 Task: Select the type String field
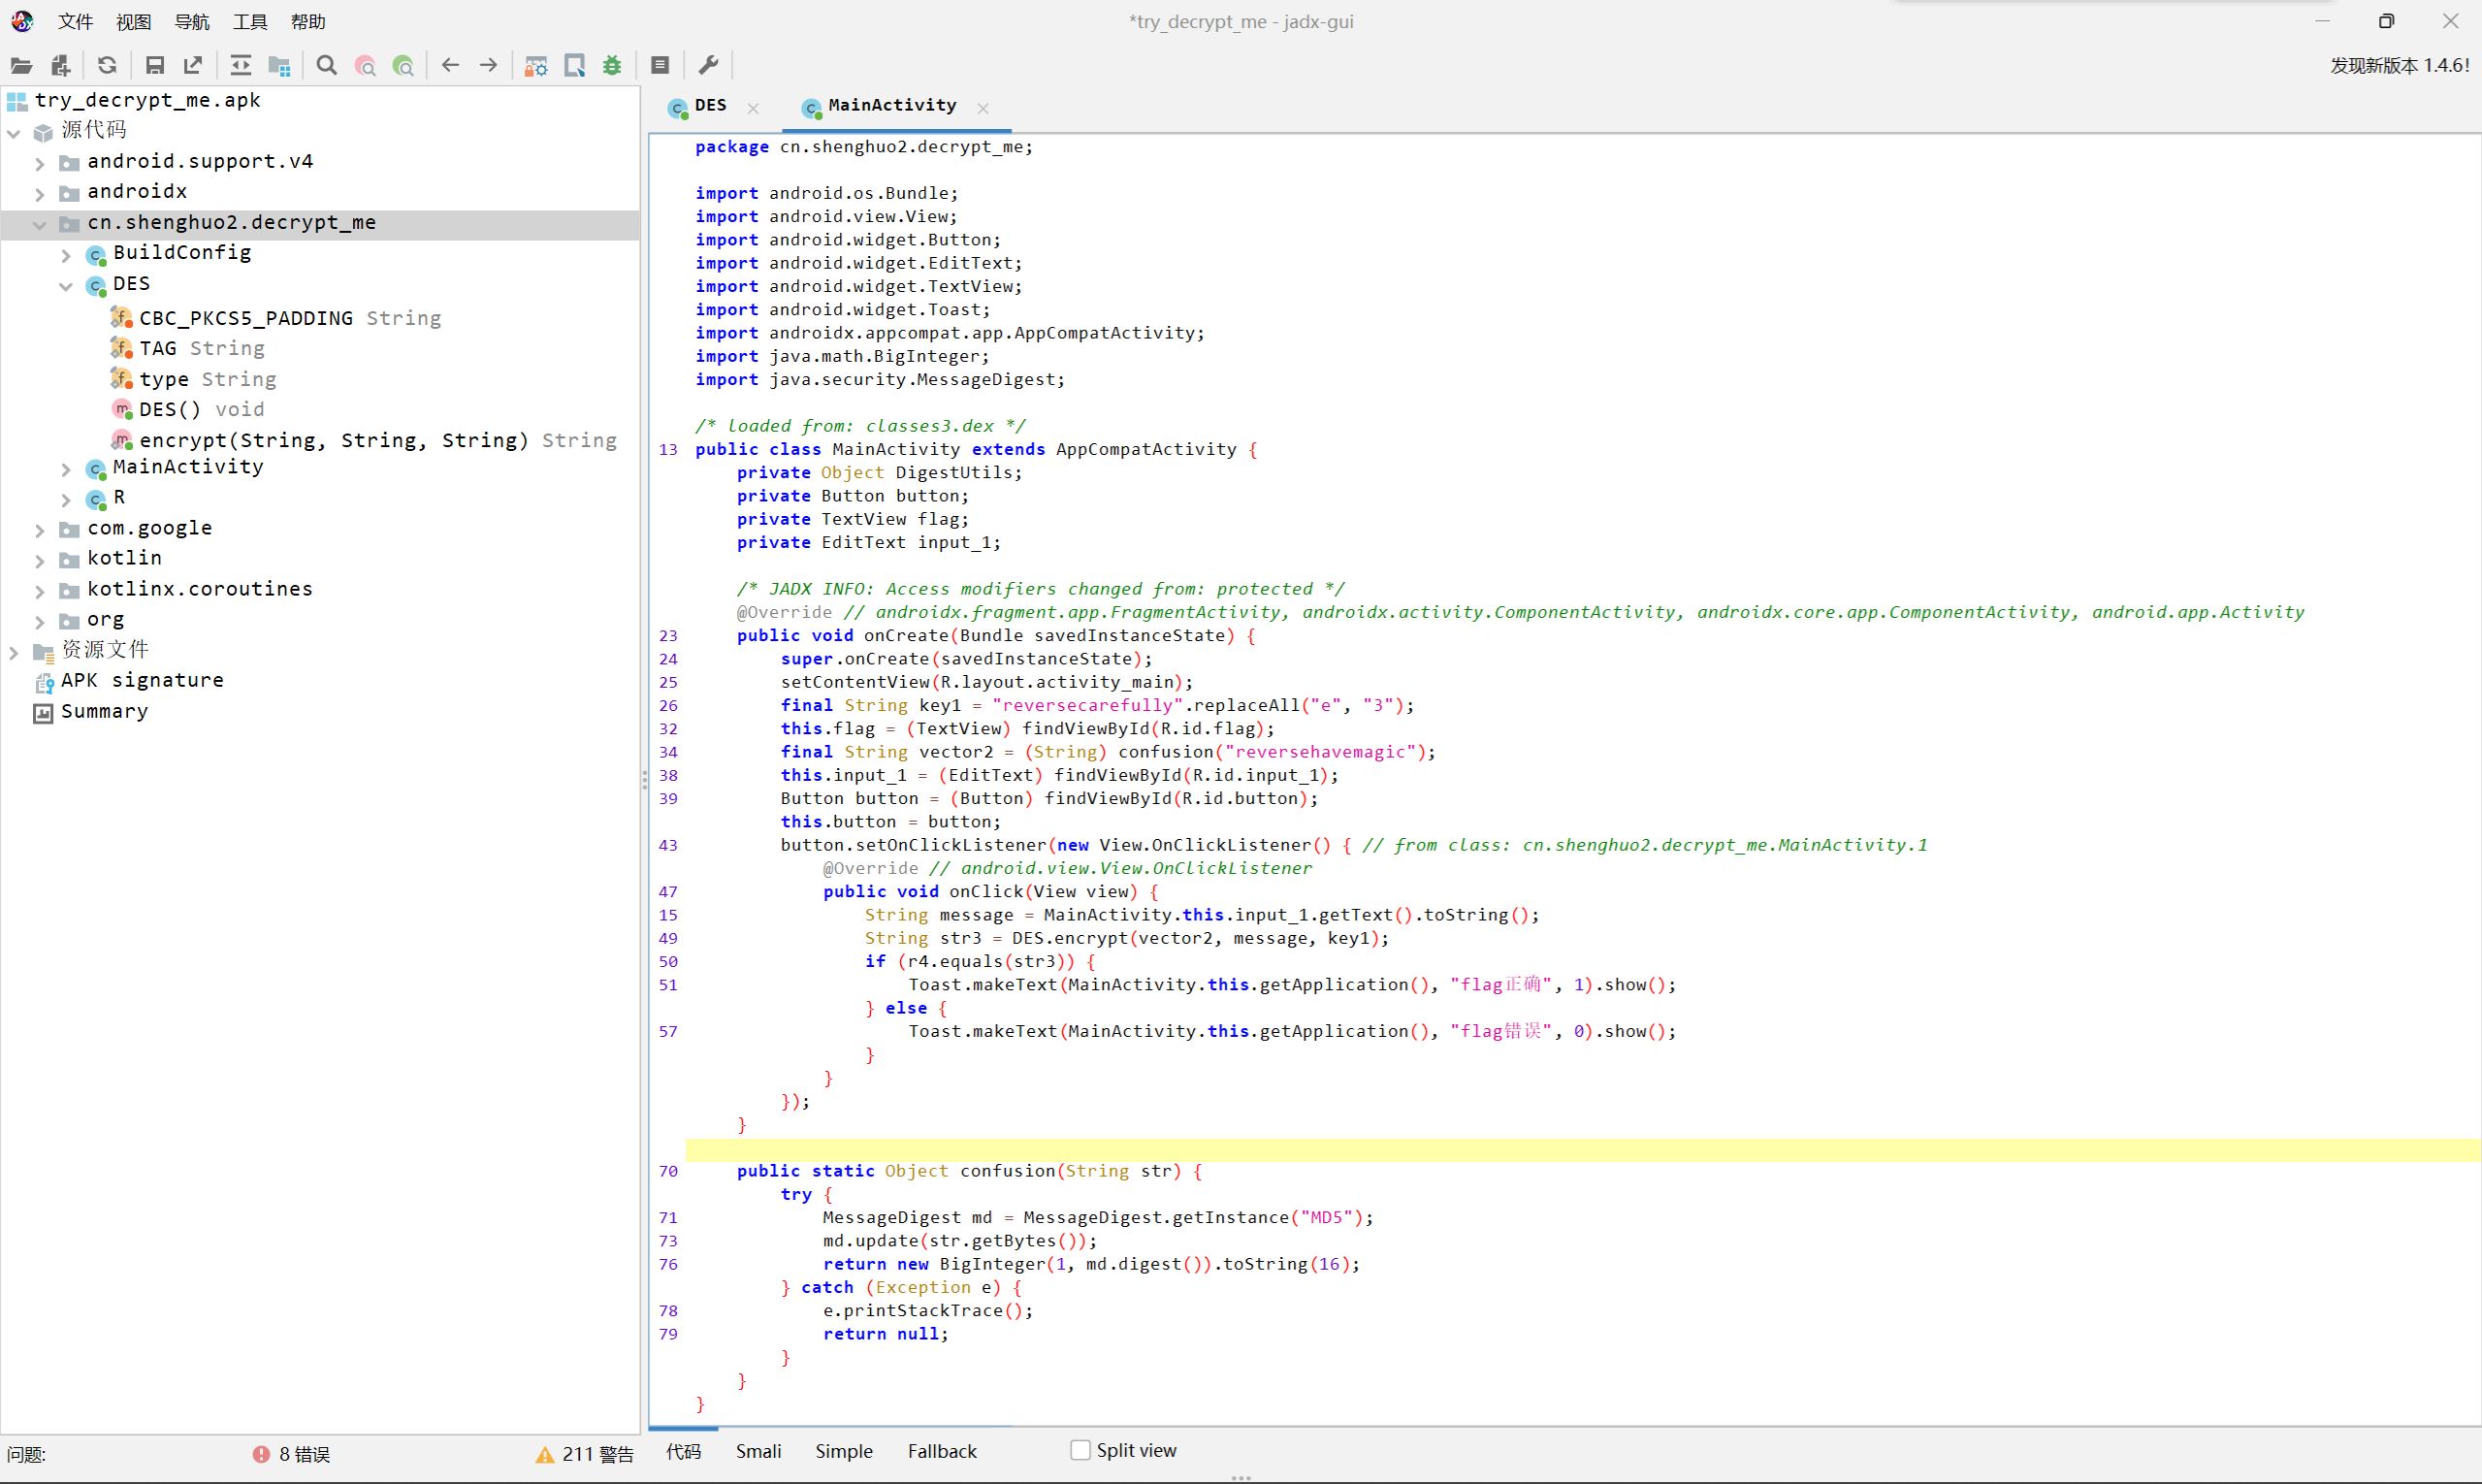[x=208, y=379]
